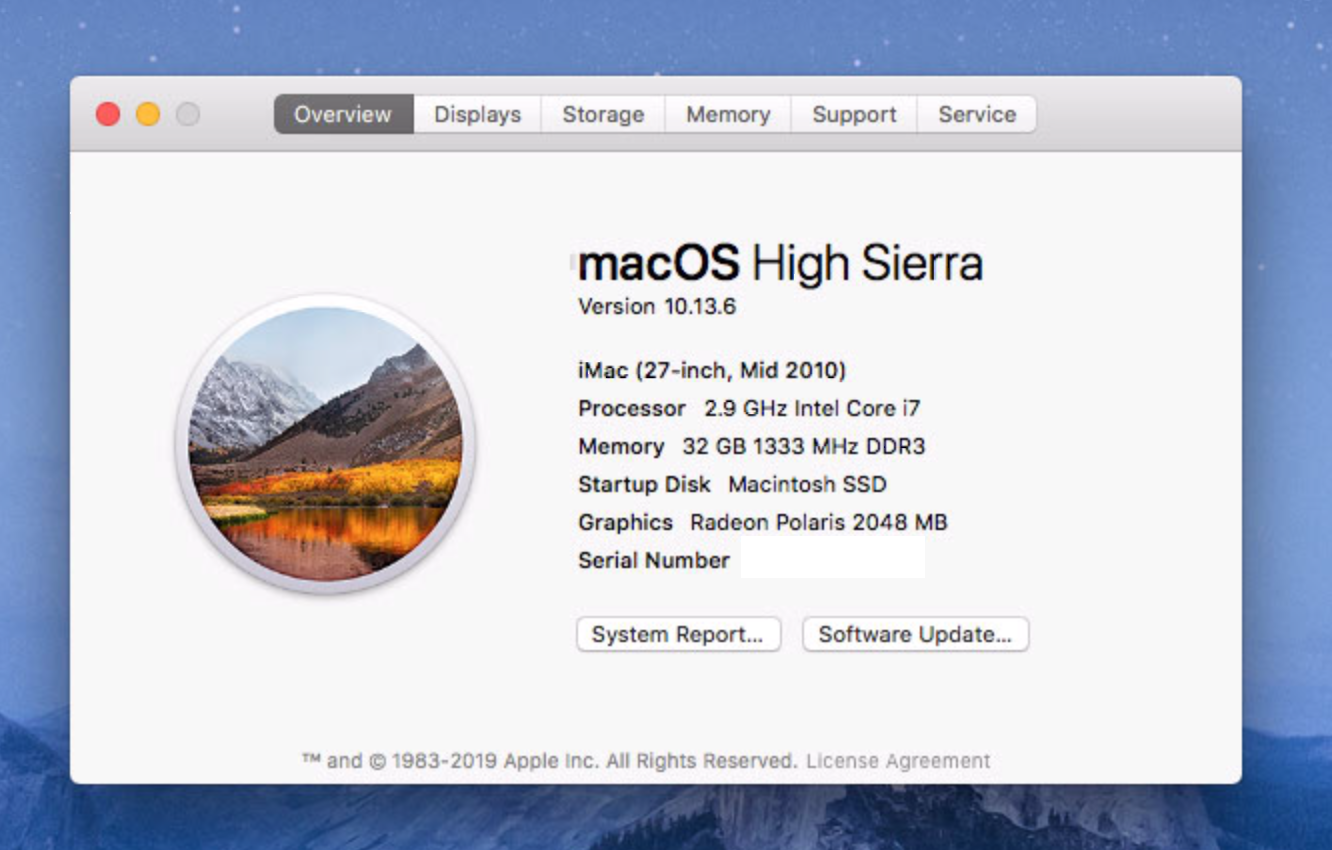Click the 32 GB 1333 MHz DDR3 value

(x=804, y=446)
